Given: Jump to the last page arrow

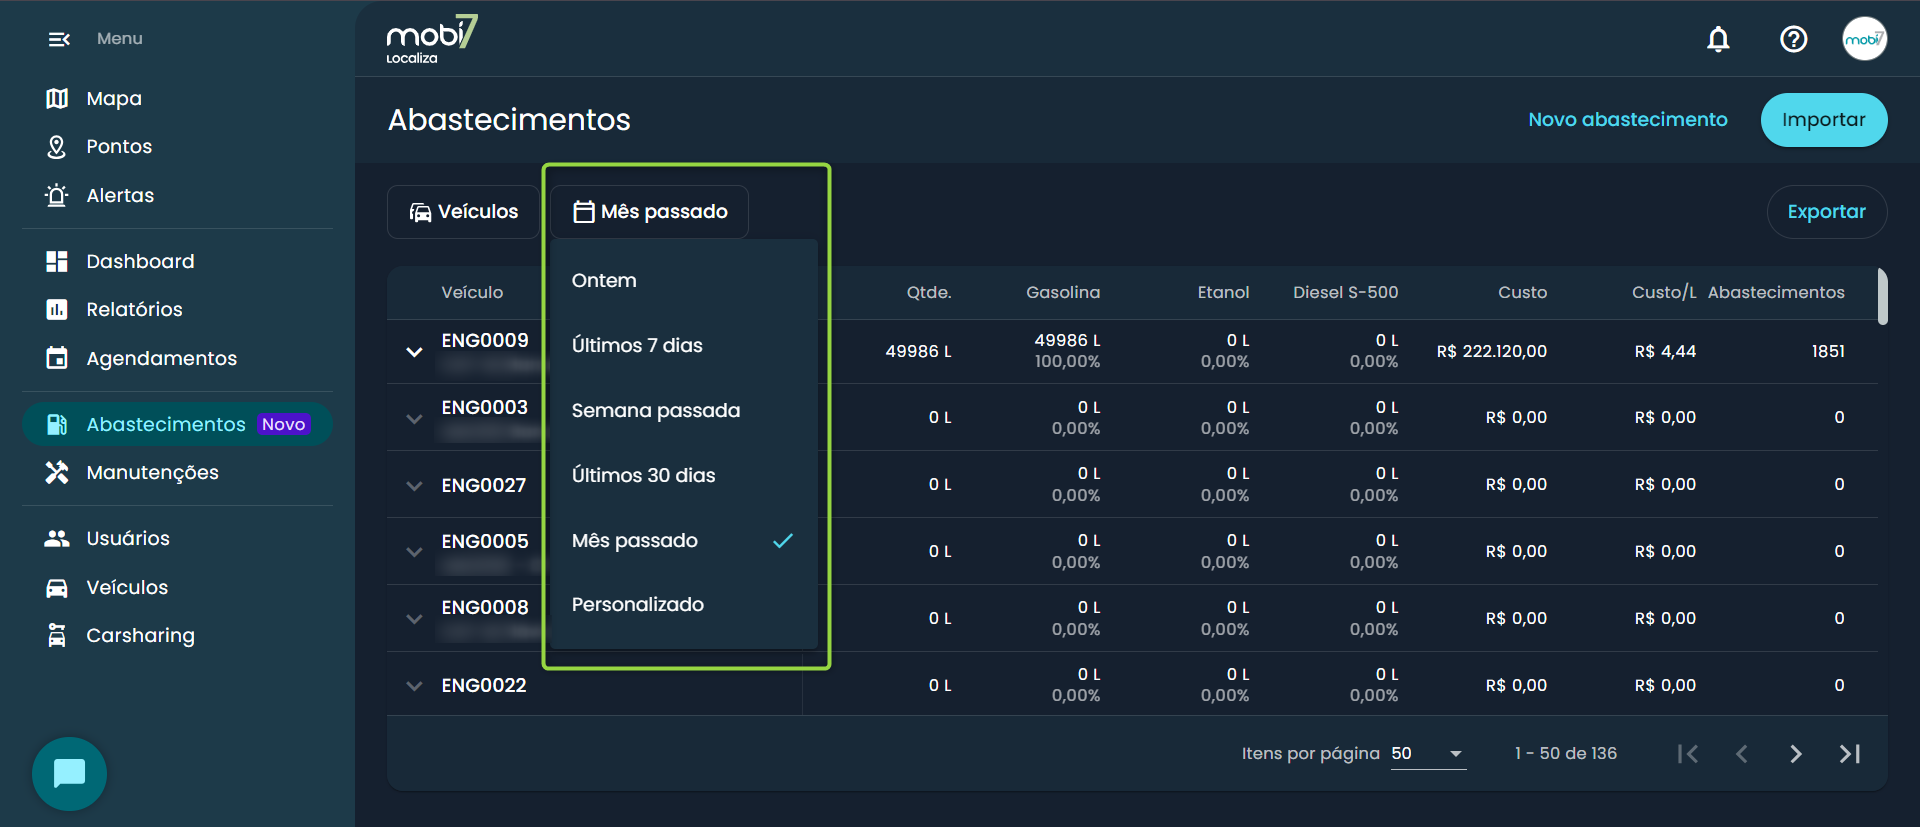Looking at the screenshot, I should click(x=1850, y=753).
